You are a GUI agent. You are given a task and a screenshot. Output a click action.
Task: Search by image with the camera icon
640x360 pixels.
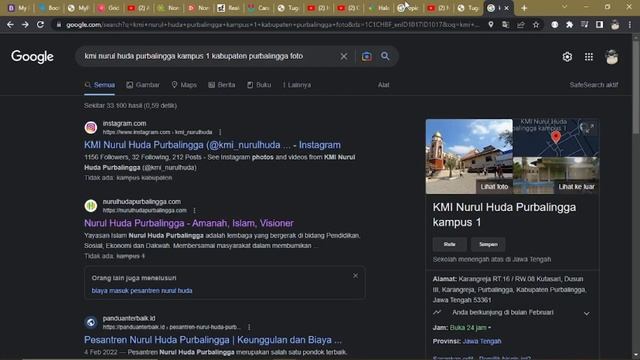click(367, 56)
